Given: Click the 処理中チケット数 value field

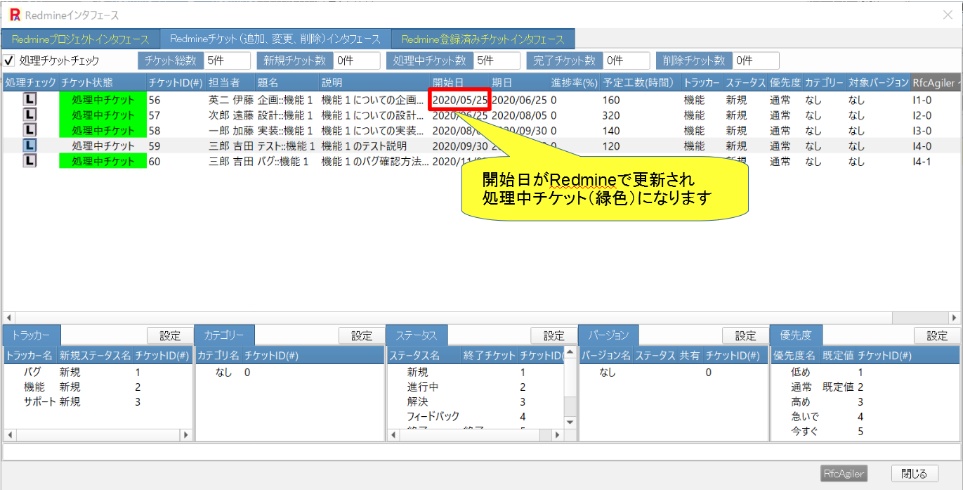Looking at the screenshot, I should 497,61.
